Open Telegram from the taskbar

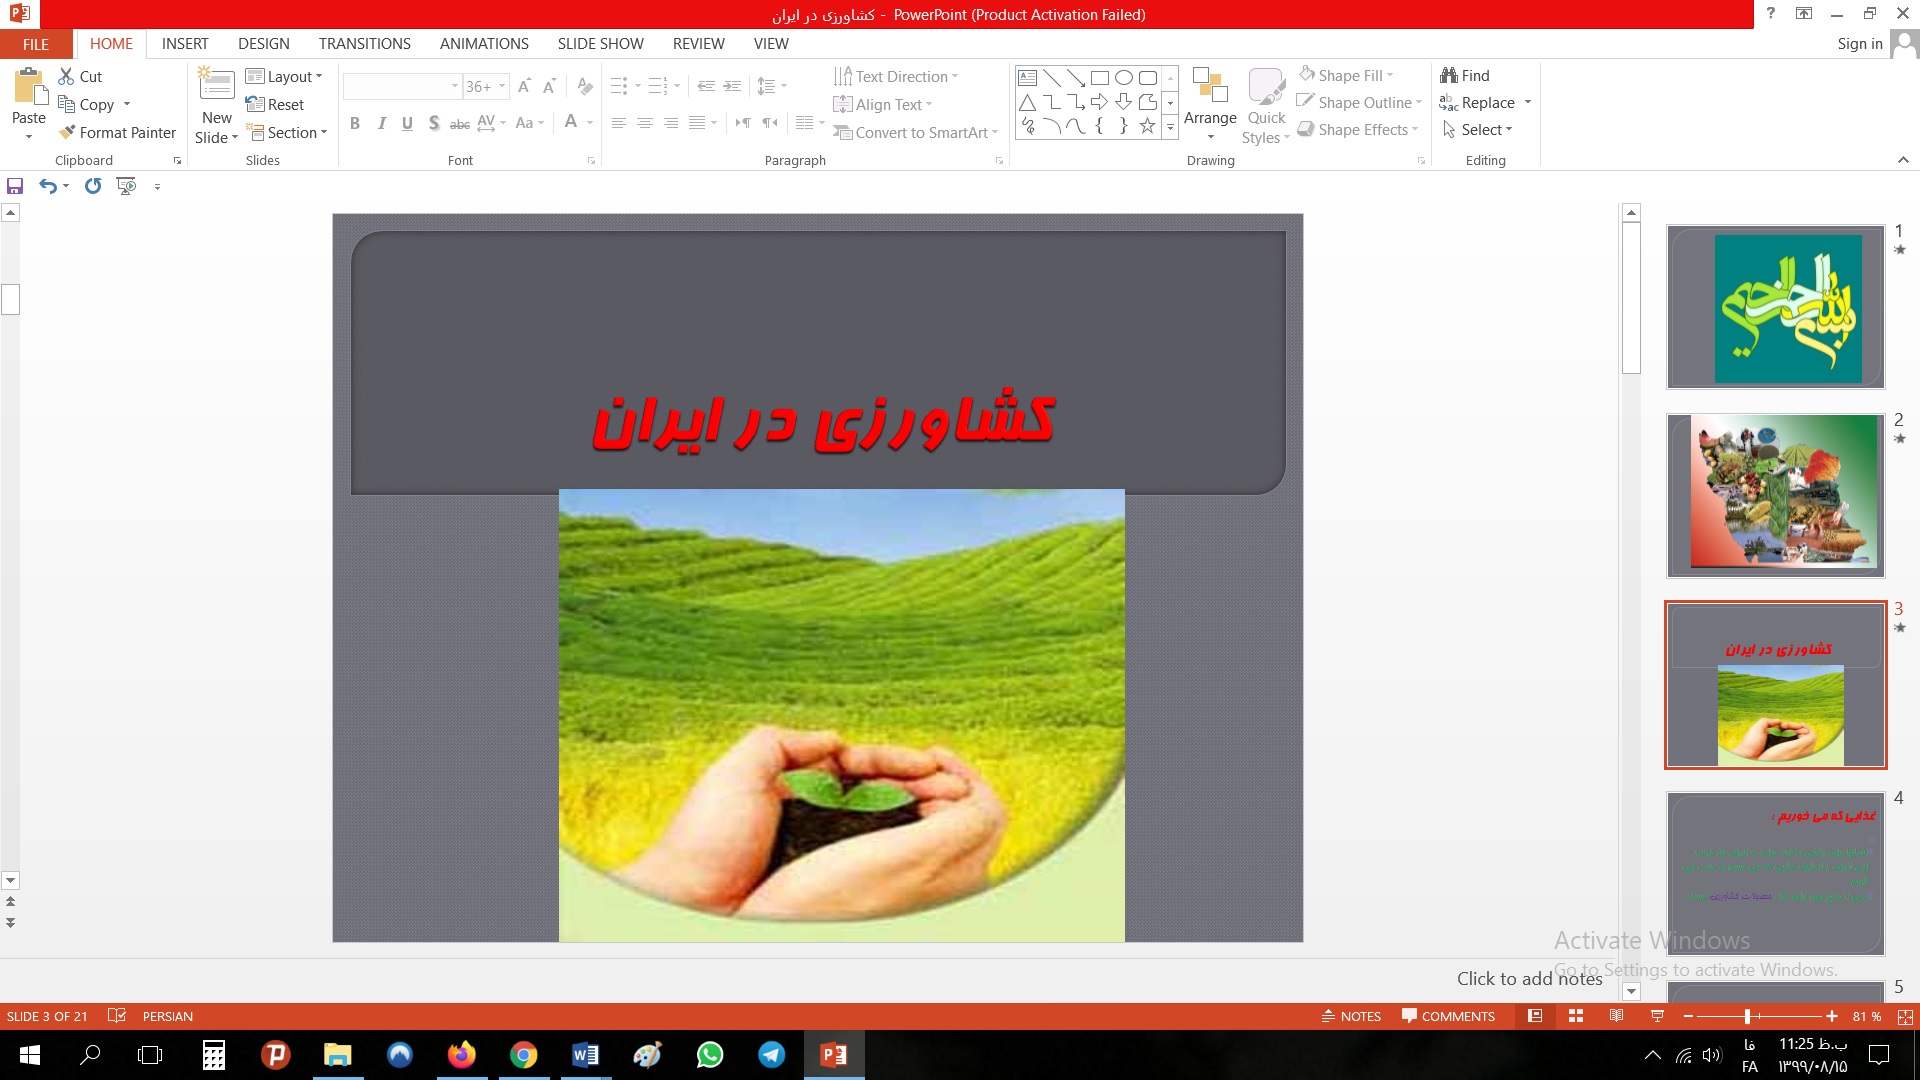pos(771,1055)
